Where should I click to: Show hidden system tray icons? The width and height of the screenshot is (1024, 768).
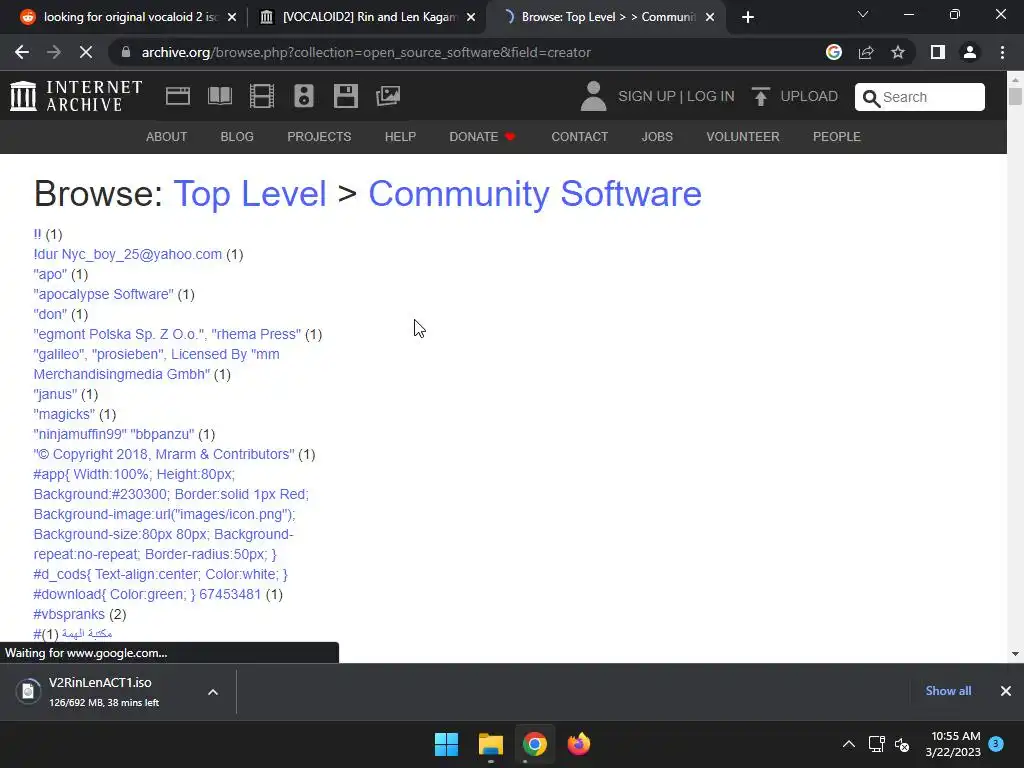tap(848, 744)
